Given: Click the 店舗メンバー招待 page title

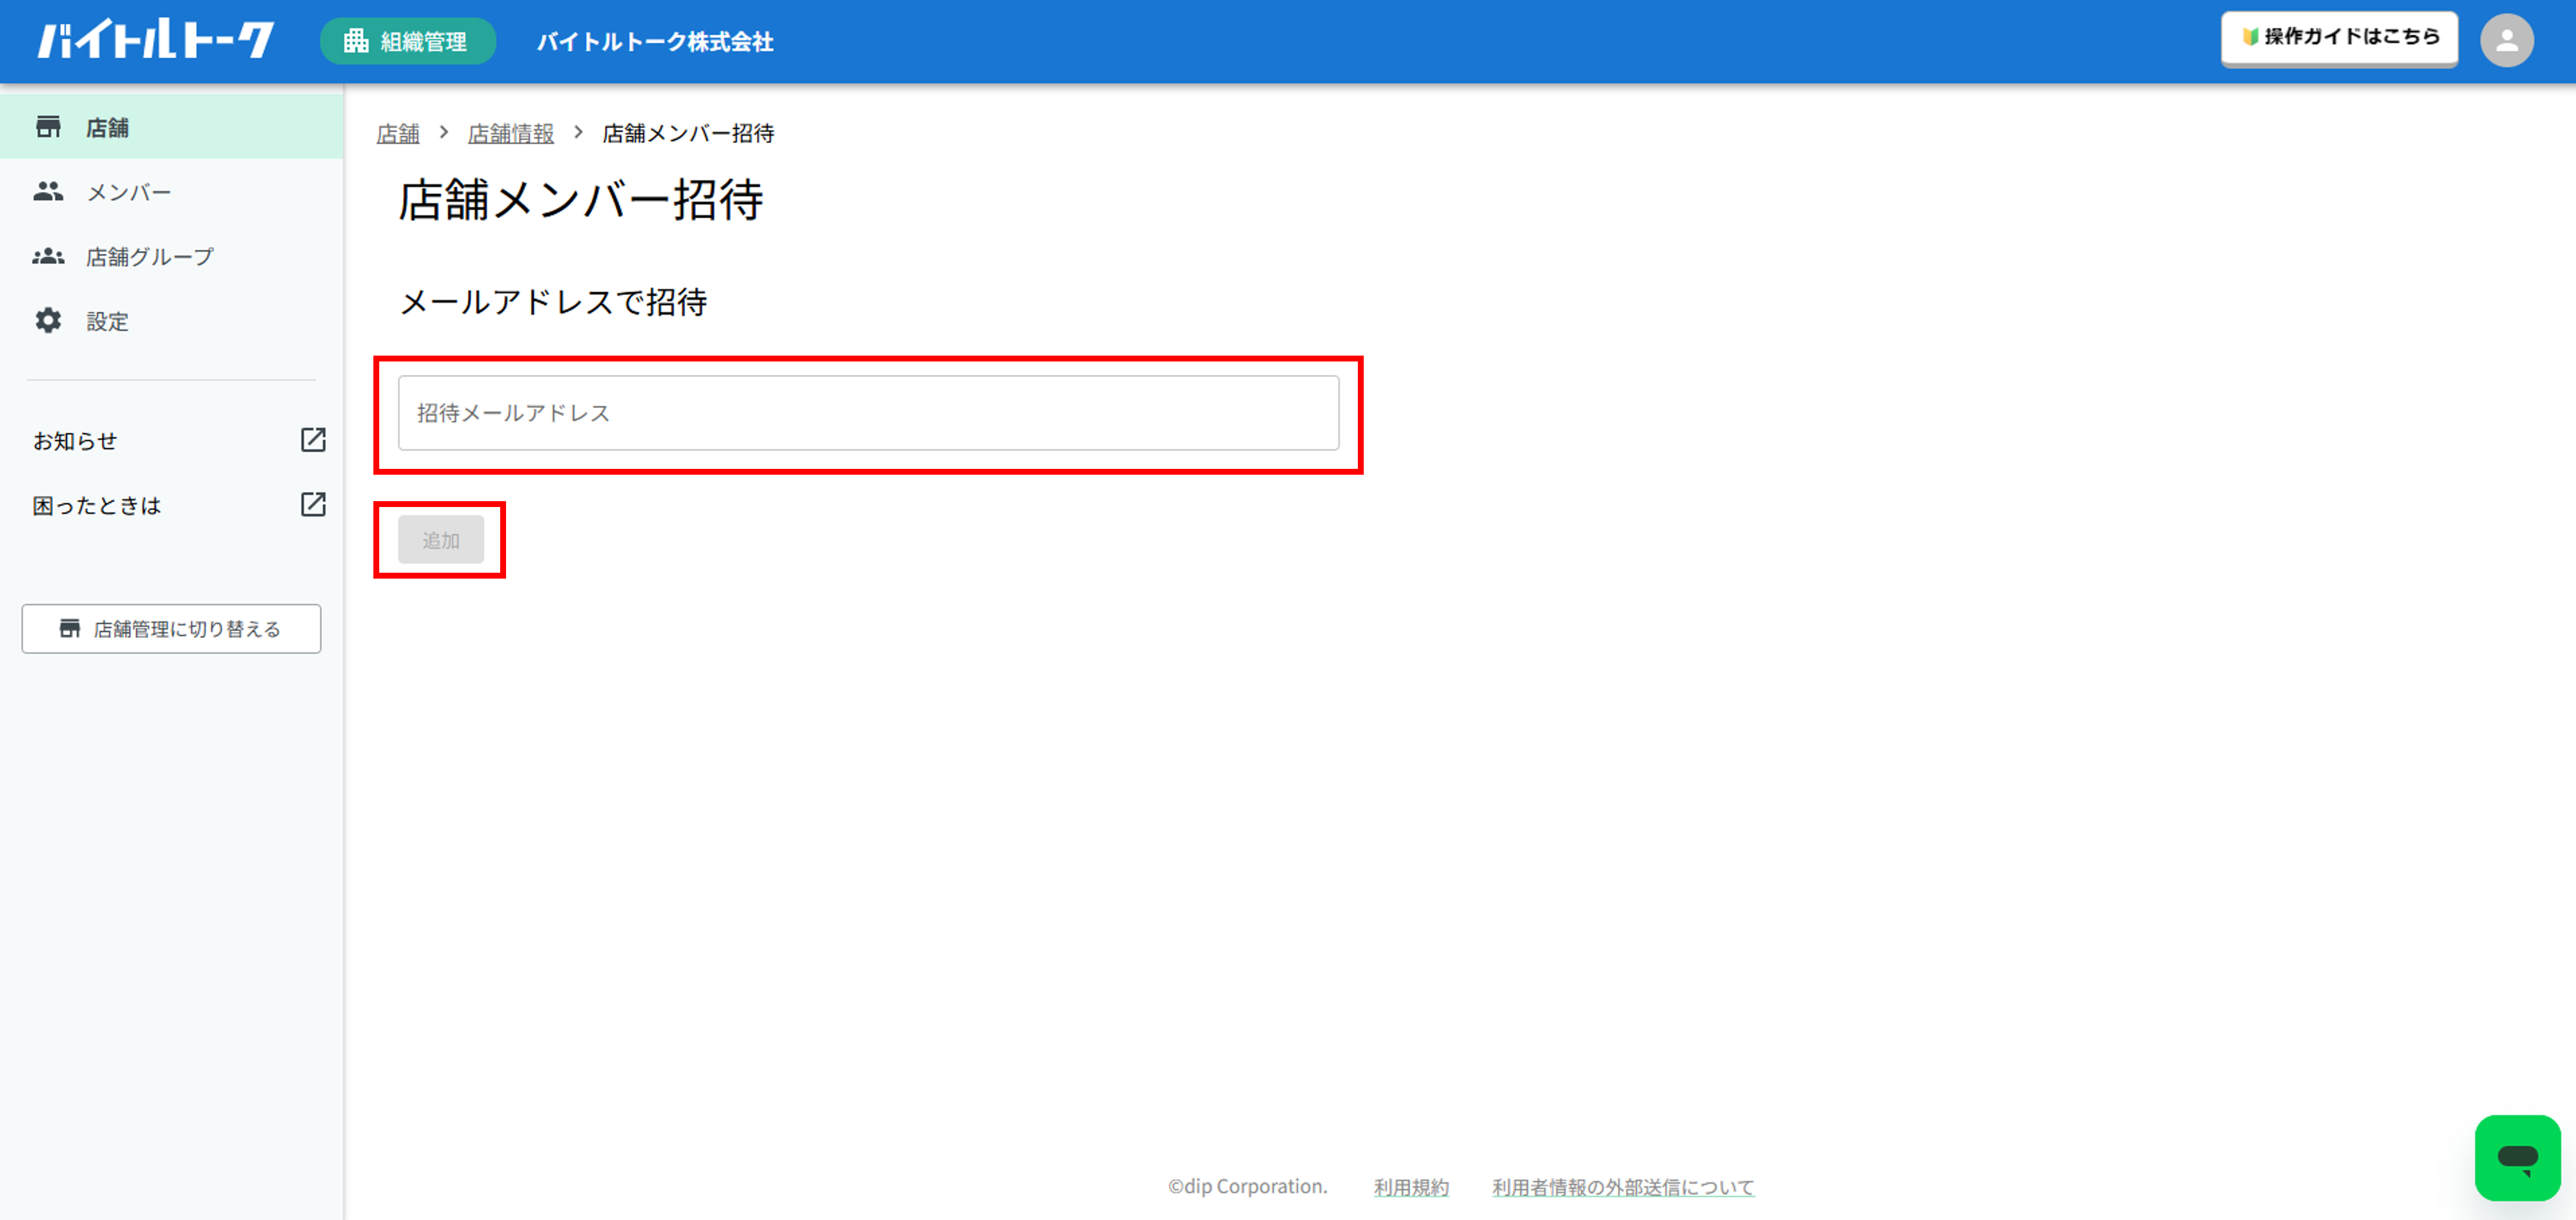Looking at the screenshot, I should tap(581, 199).
